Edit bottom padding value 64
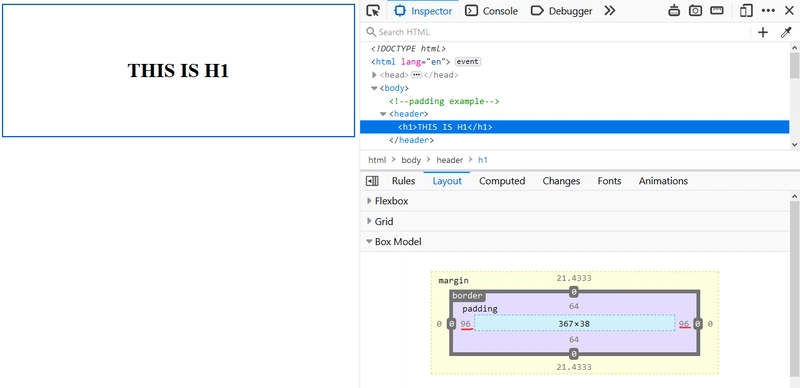The width and height of the screenshot is (800, 388). pyautogui.click(x=574, y=340)
